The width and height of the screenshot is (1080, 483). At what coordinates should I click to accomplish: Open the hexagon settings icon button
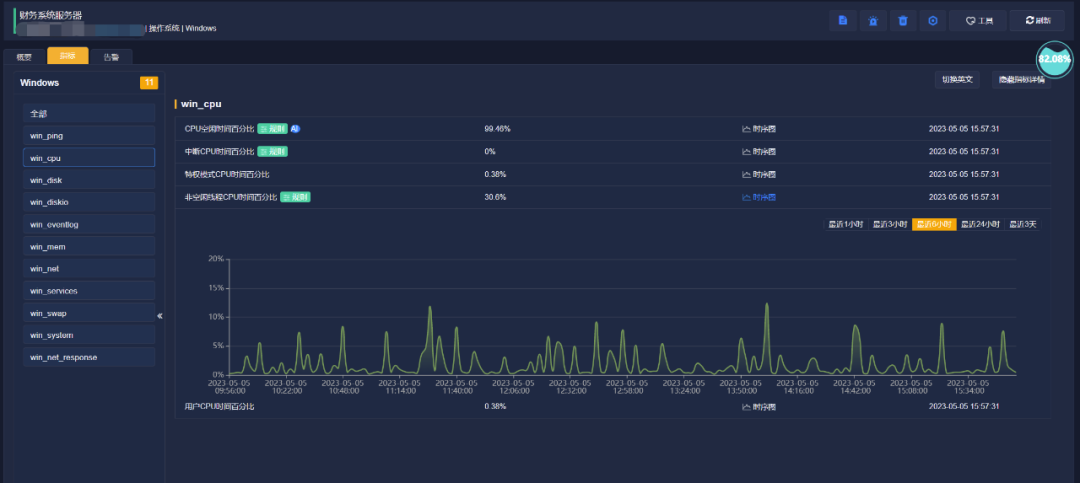[933, 21]
